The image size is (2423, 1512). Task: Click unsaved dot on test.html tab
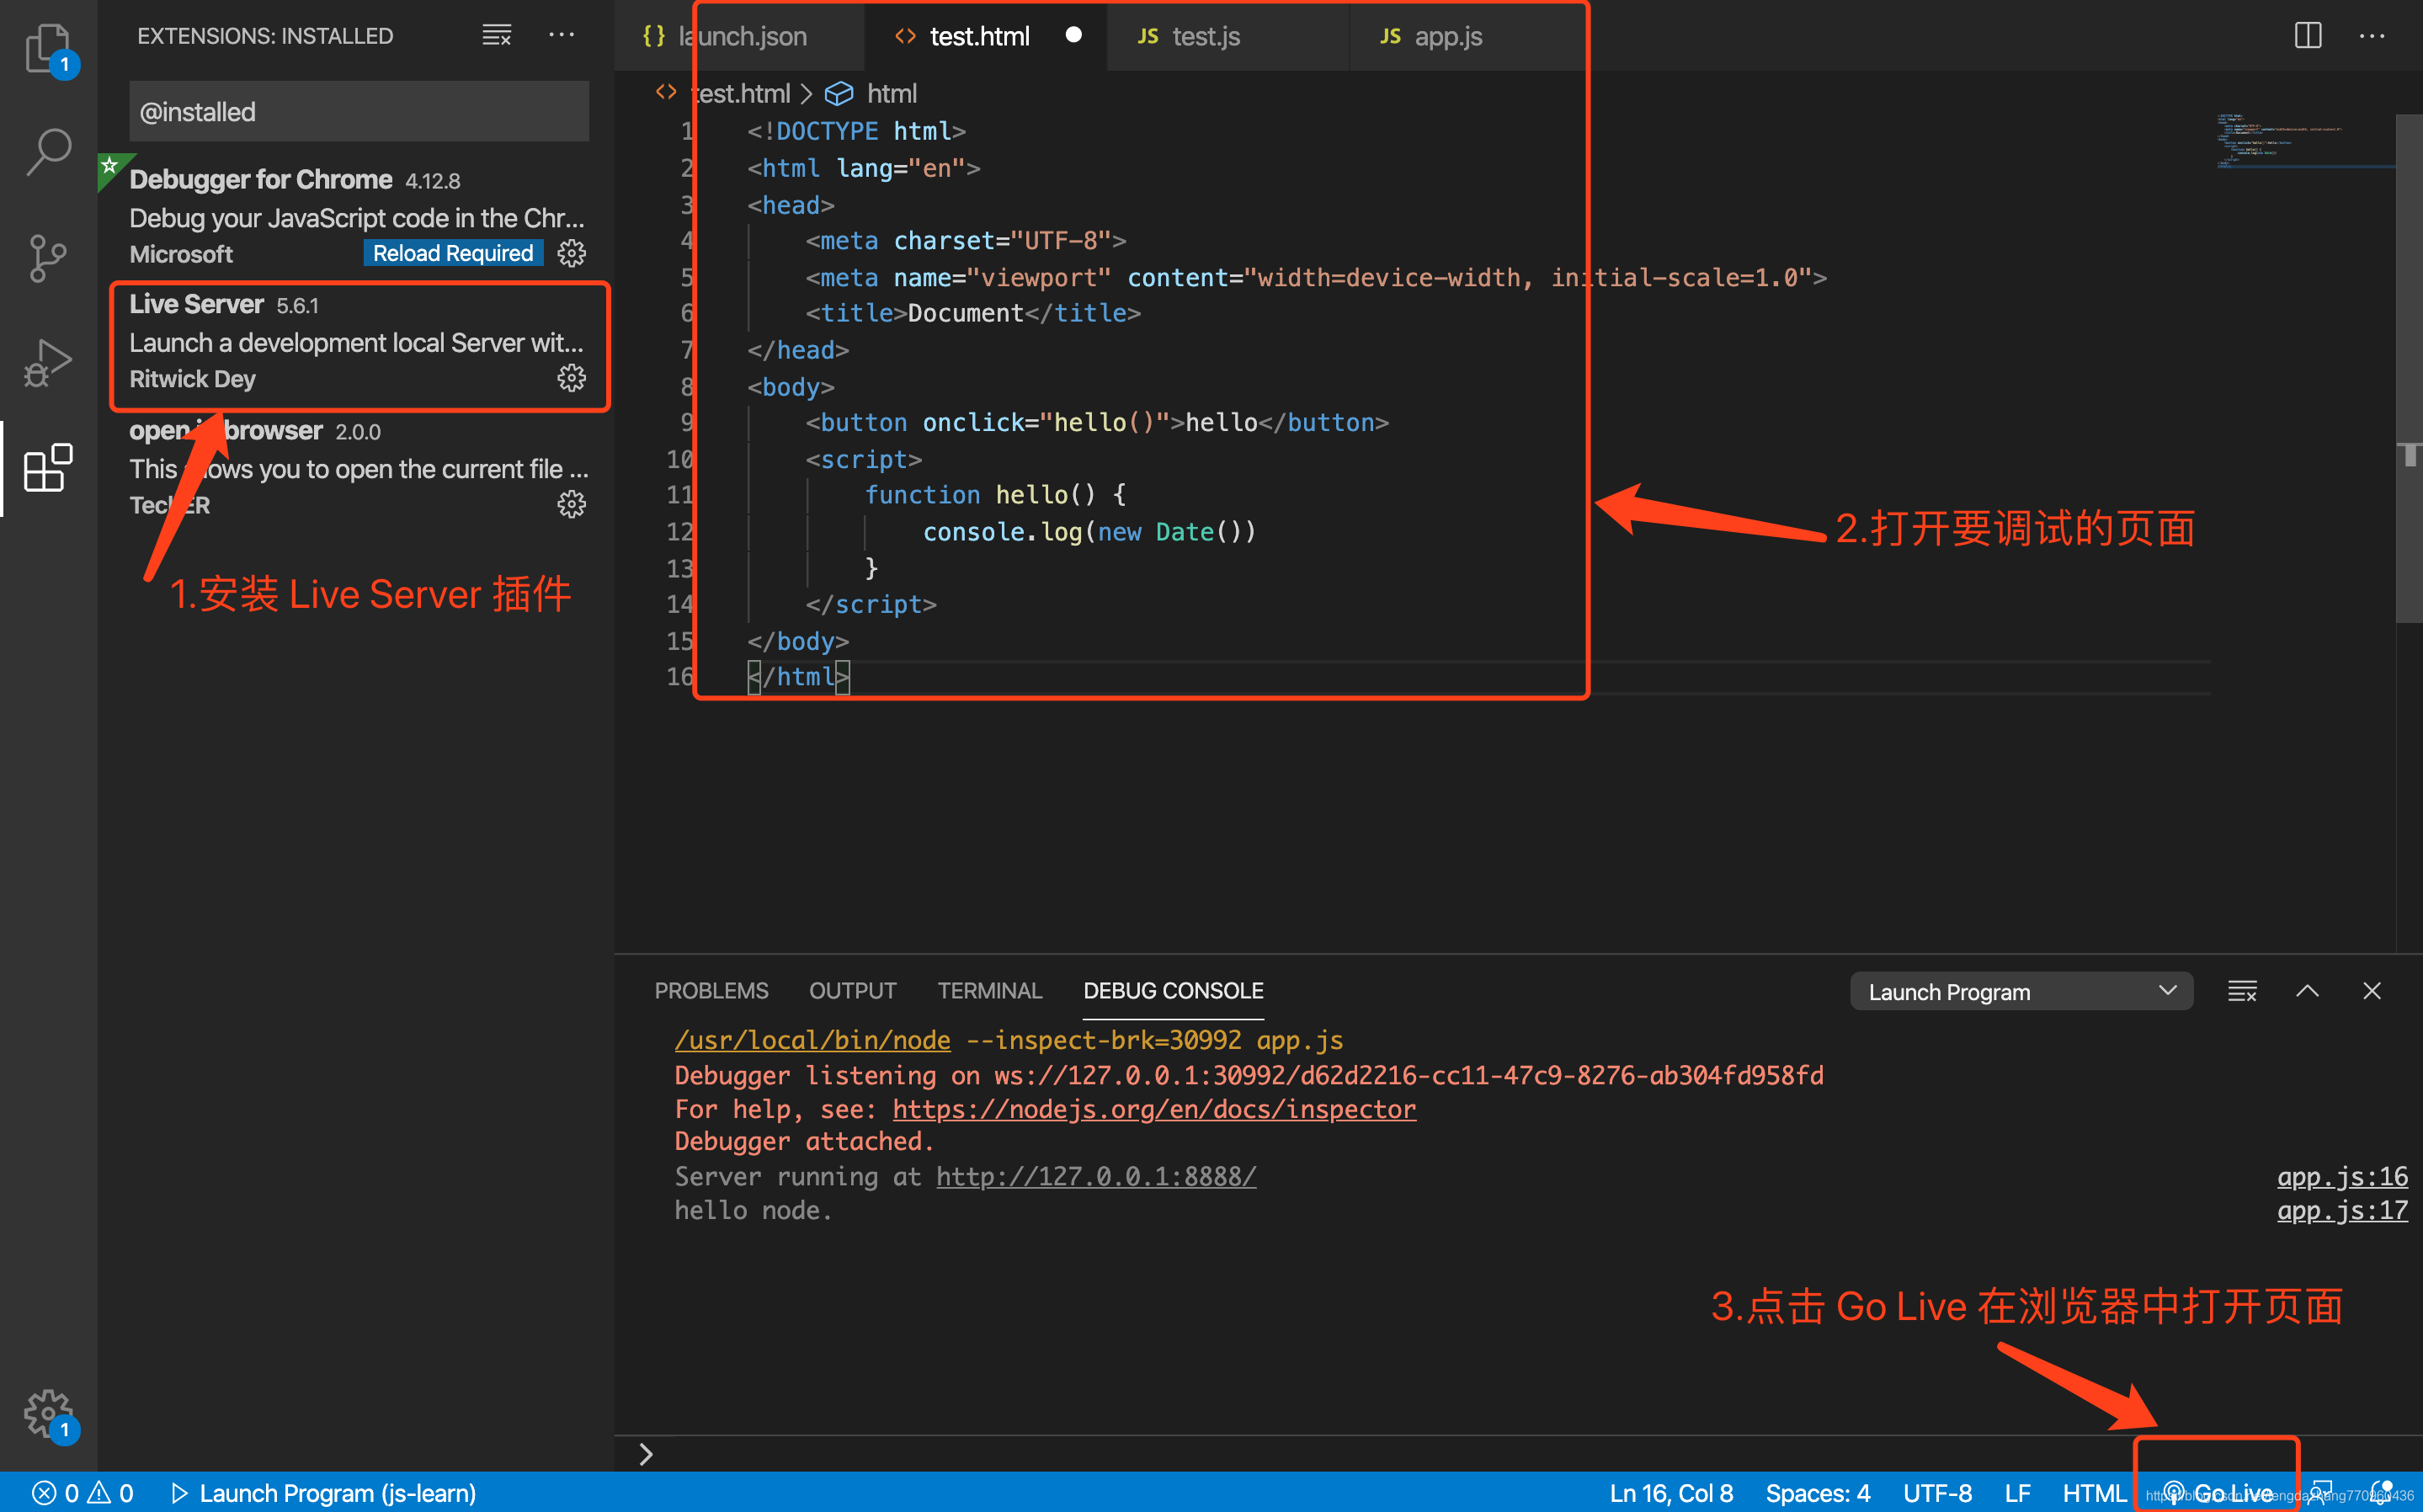[1074, 35]
